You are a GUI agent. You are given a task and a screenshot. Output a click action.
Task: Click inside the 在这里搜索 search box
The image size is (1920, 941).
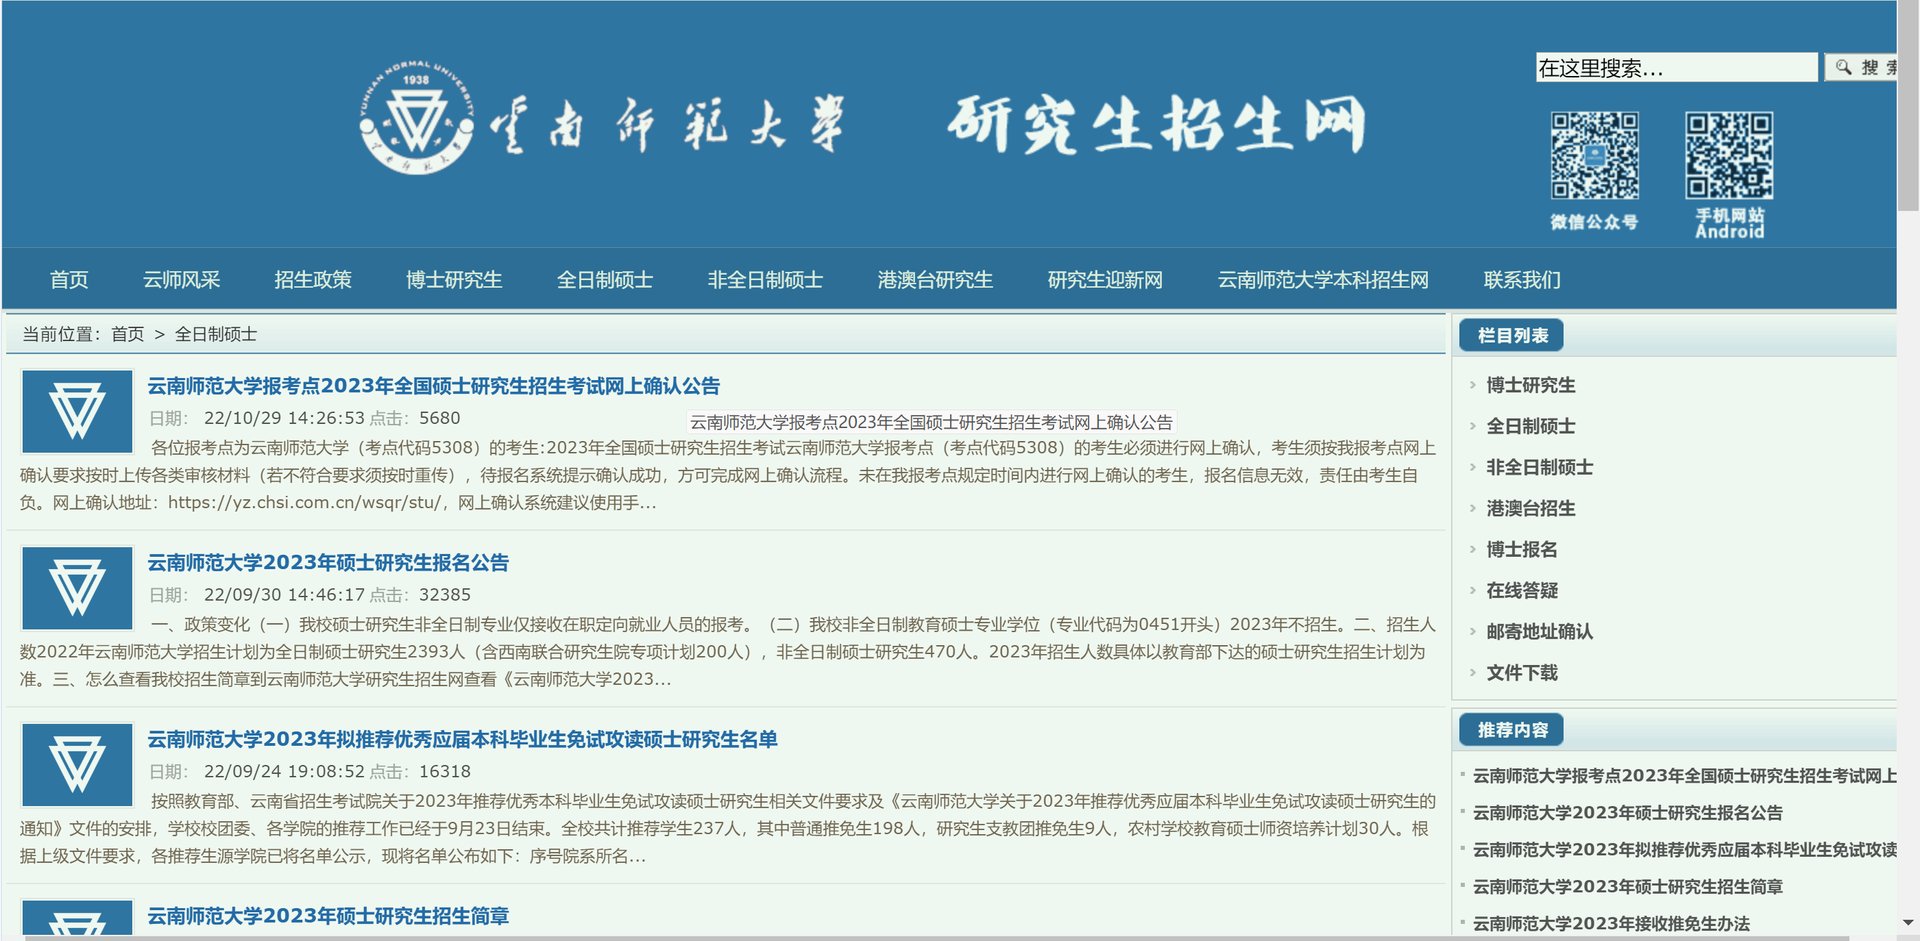click(x=1678, y=67)
